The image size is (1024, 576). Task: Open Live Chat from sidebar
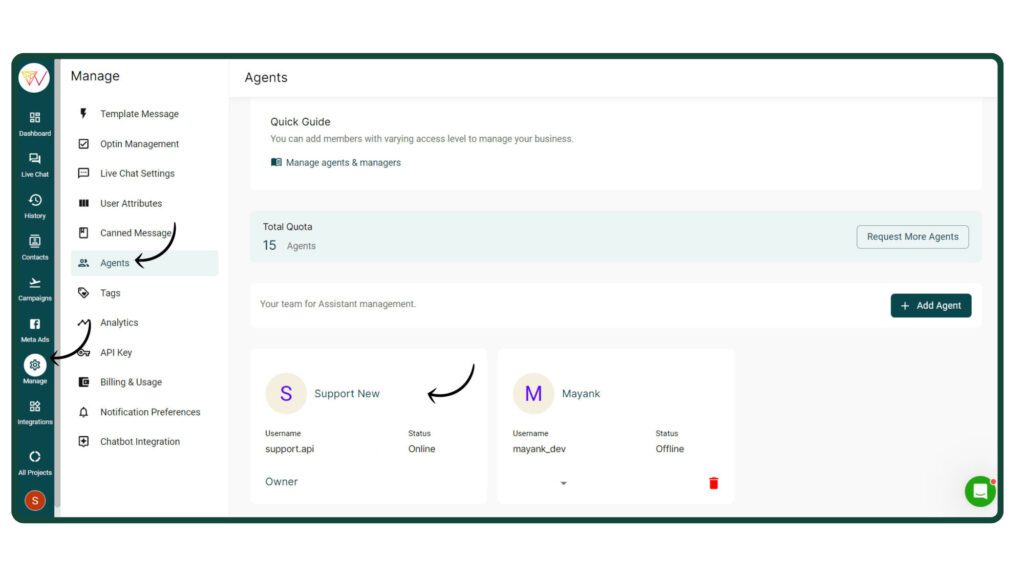coord(35,164)
